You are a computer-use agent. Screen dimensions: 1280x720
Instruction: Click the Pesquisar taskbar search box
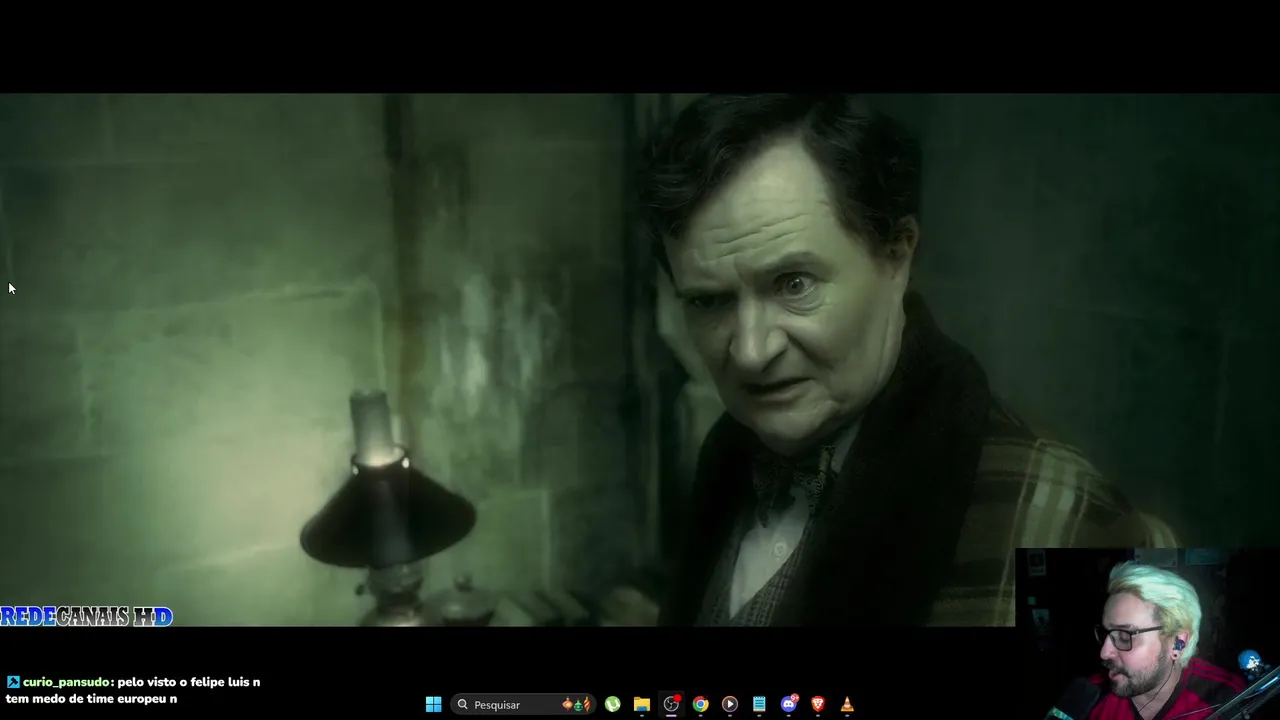[x=522, y=705]
